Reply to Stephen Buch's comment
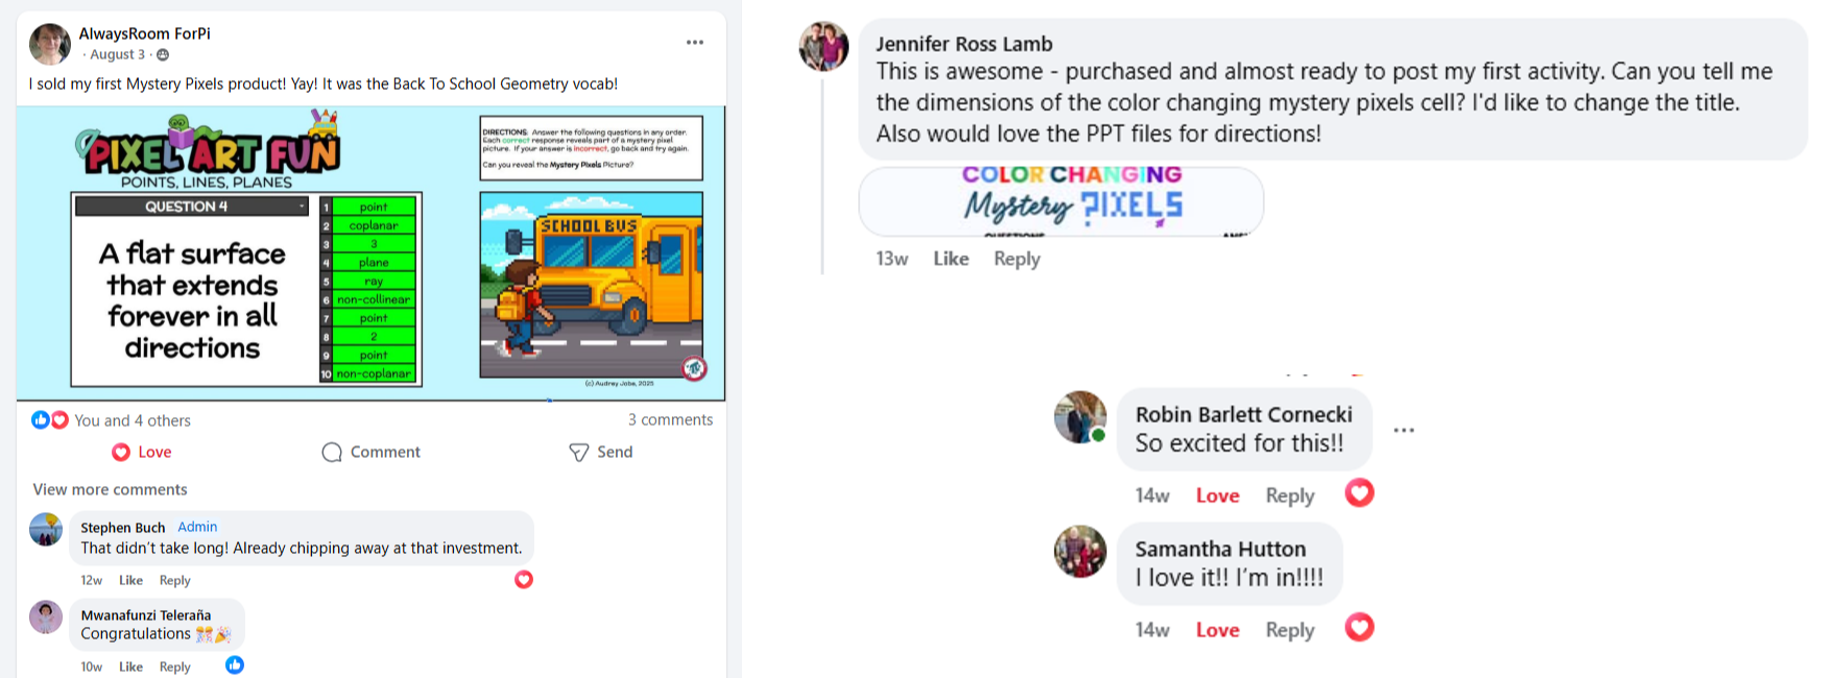 [x=175, y=580]
